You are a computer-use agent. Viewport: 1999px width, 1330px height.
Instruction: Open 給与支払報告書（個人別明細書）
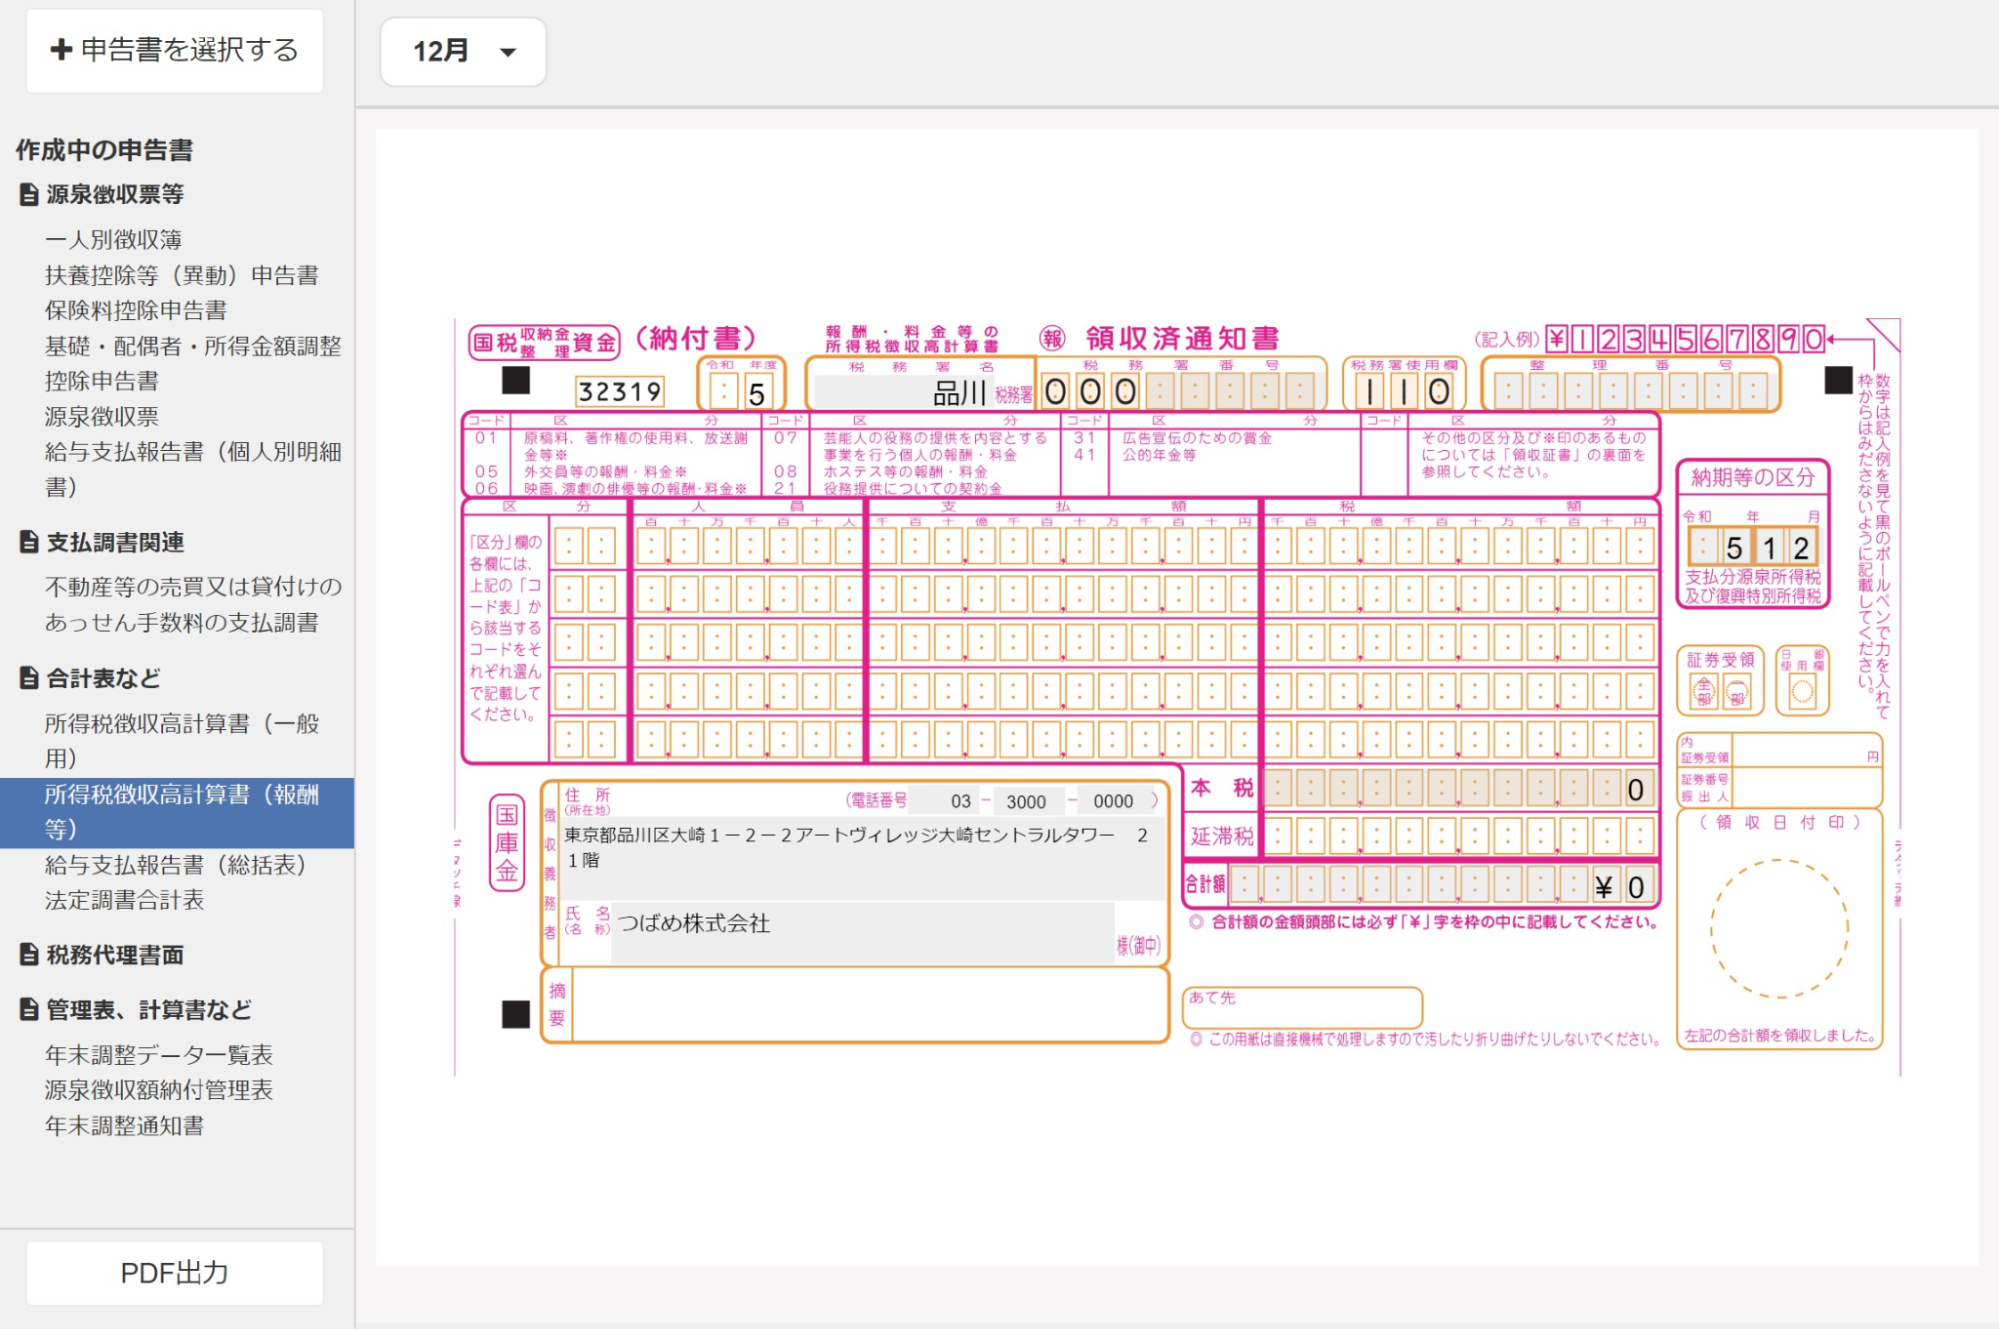coord(193,469)
